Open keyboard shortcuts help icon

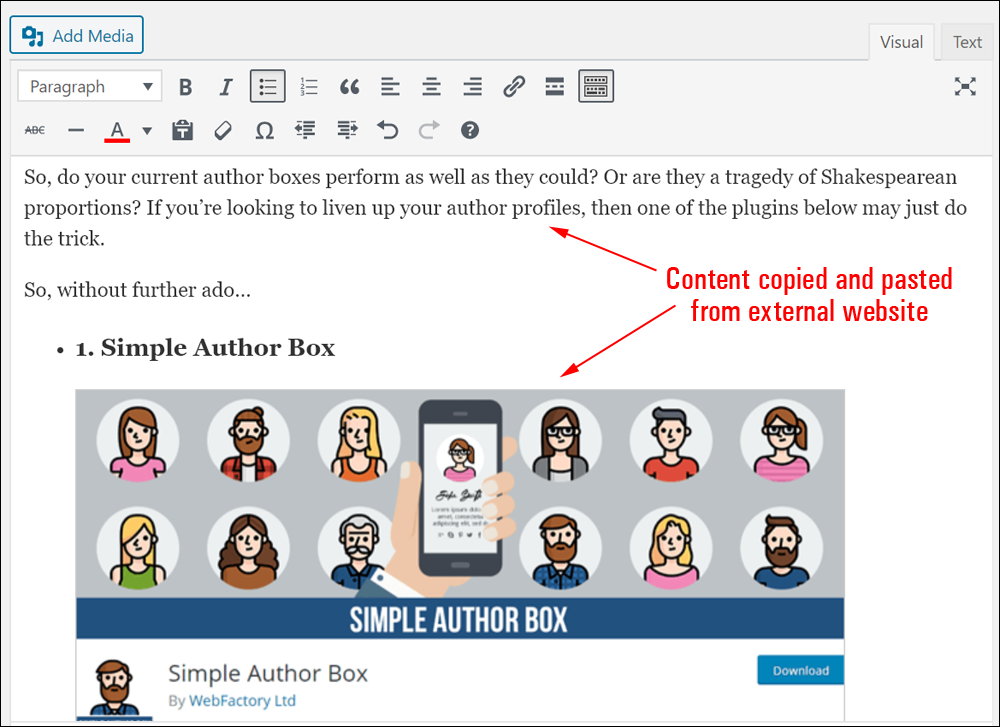click(x=470, y=130)
